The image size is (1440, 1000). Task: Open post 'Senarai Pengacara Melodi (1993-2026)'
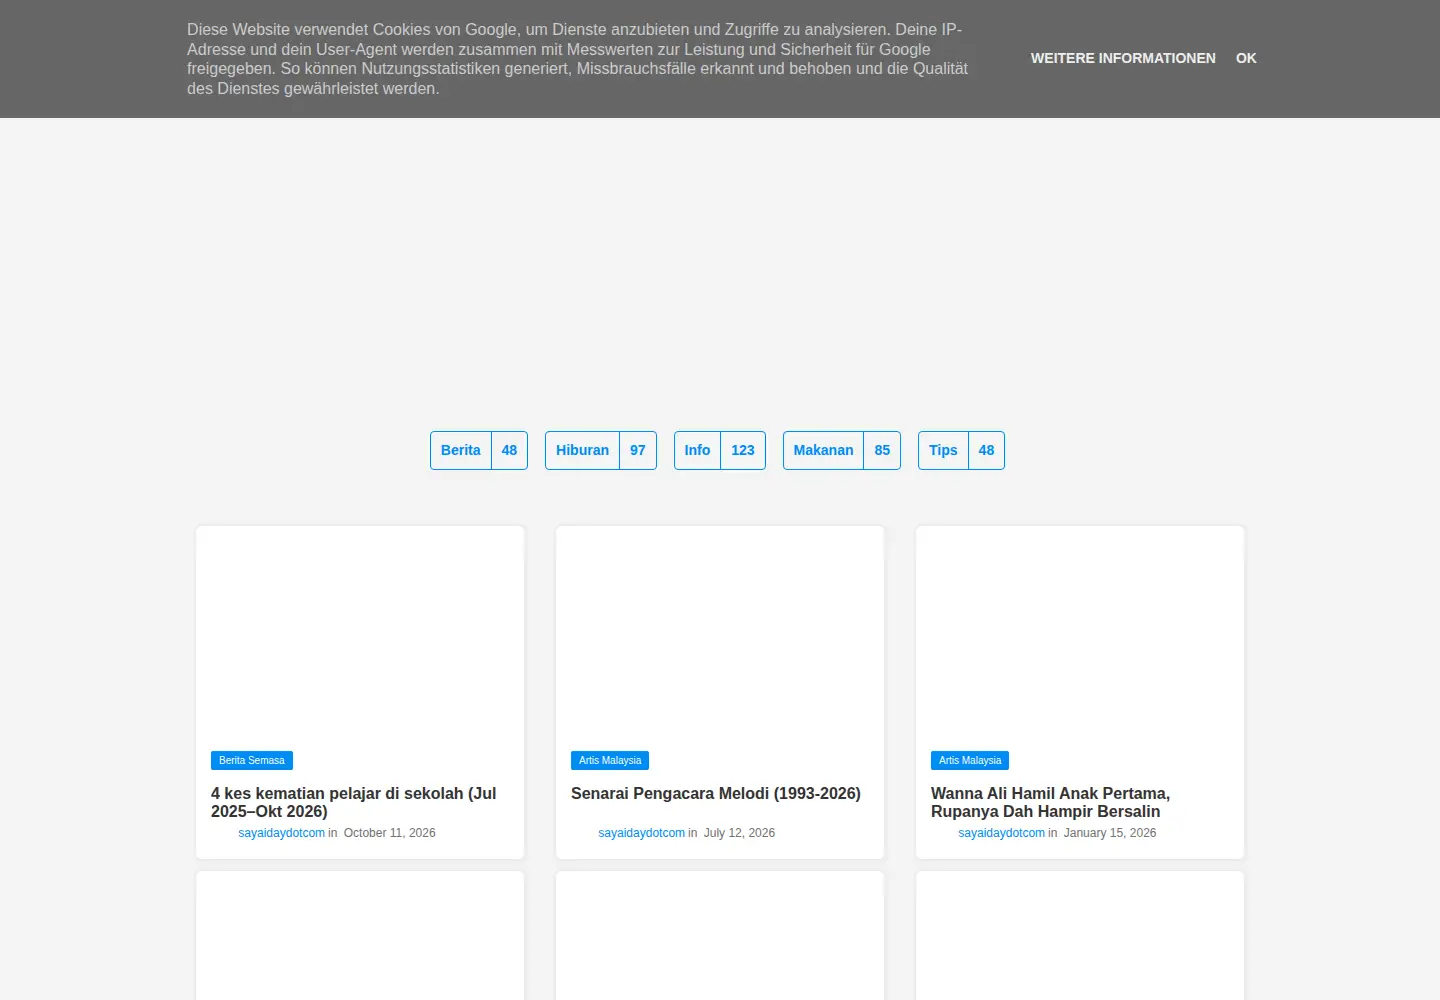pyautogui.click(x=716, y=793)
